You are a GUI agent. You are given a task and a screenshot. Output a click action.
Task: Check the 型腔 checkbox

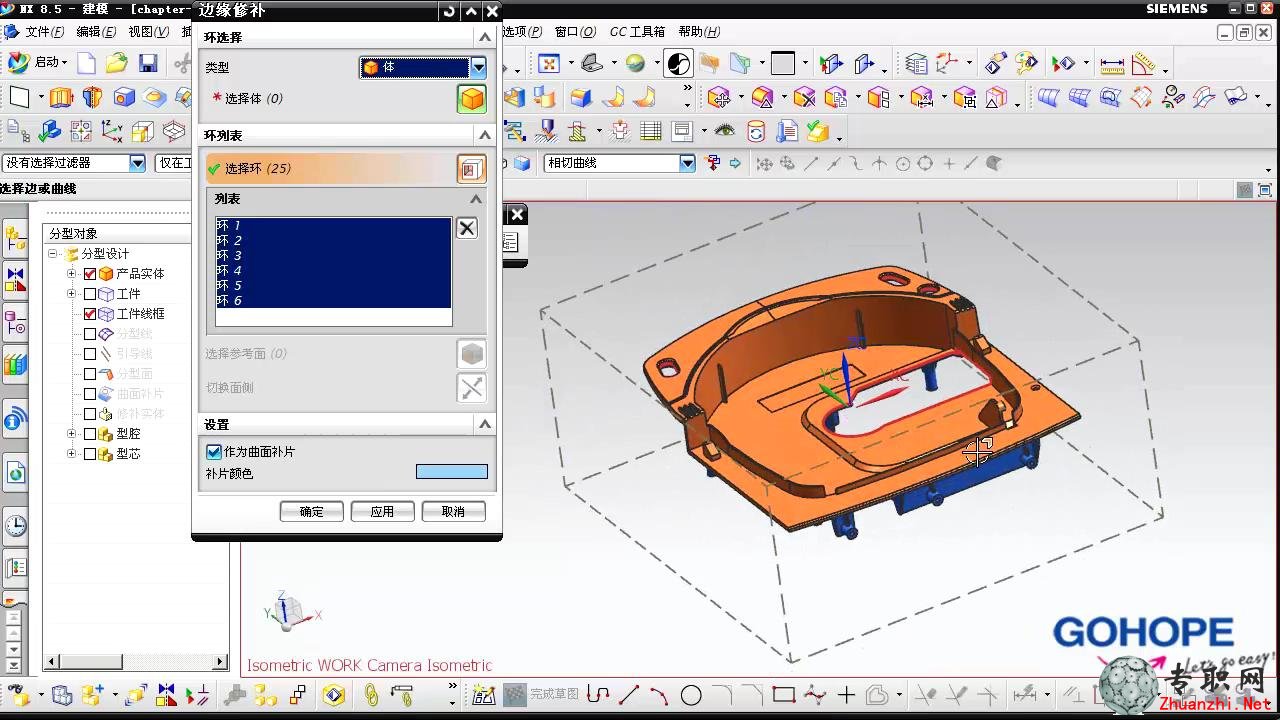coord(90,434)
